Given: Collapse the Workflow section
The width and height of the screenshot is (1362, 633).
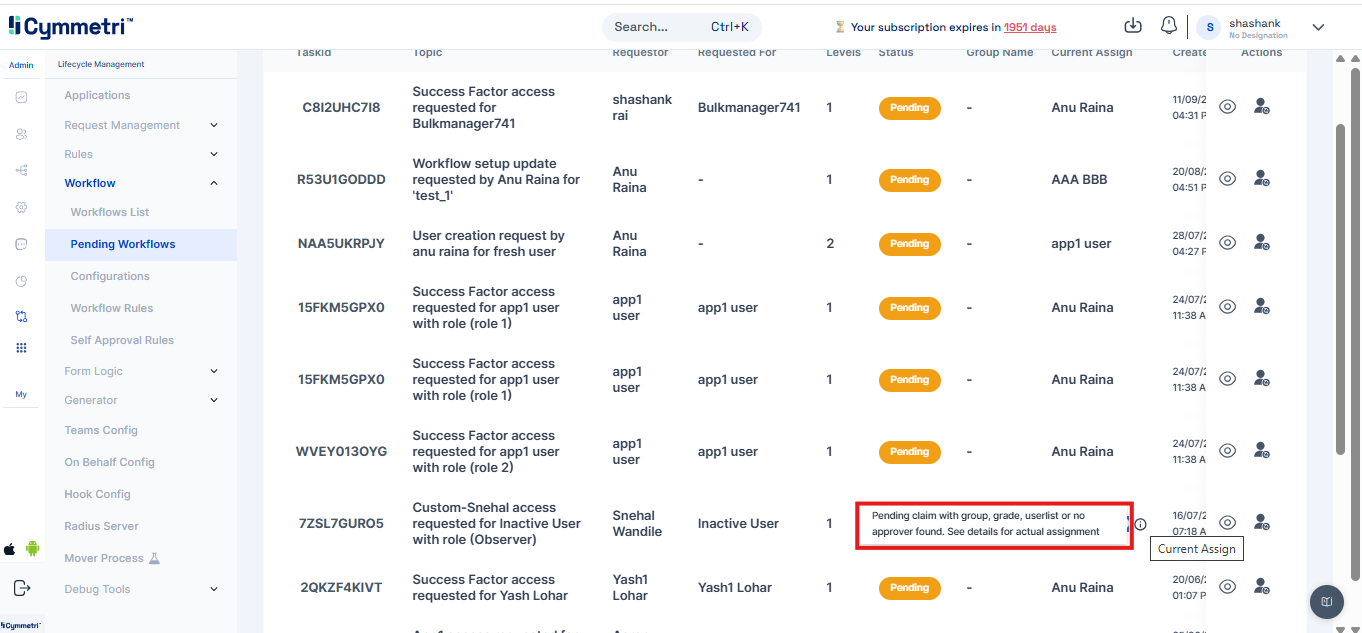Looking at the screenshot, I should pos(214,183).
